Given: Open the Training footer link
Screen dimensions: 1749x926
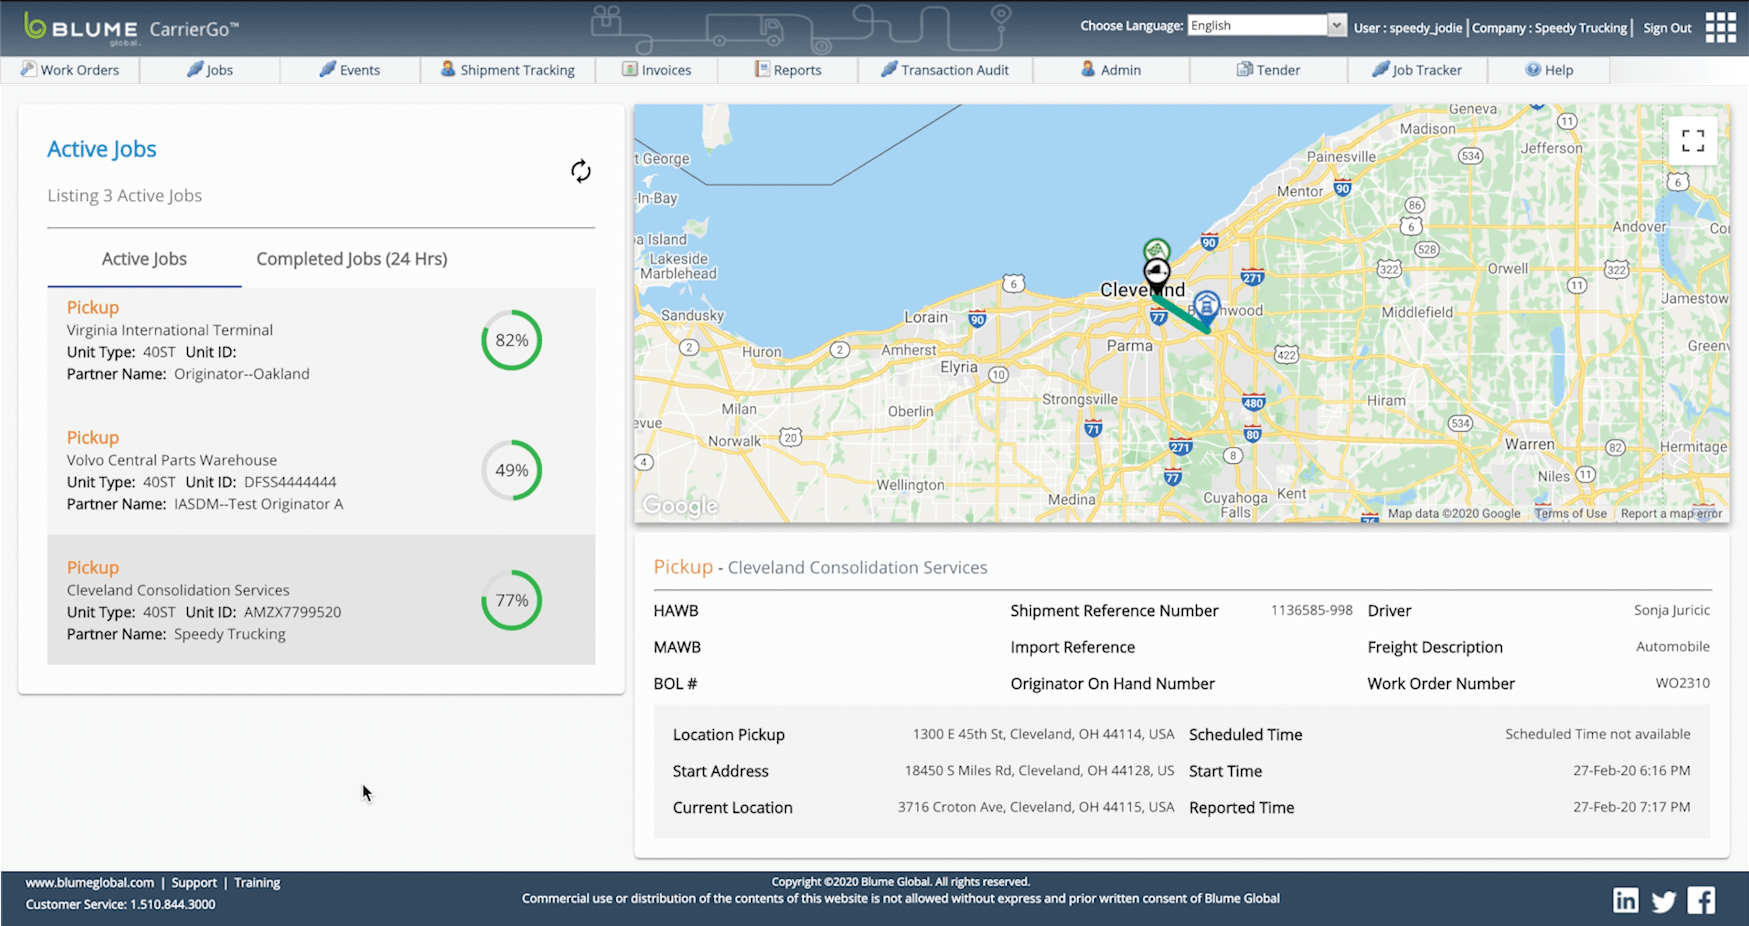Looking at the screenshot, I should coord(257,882).
